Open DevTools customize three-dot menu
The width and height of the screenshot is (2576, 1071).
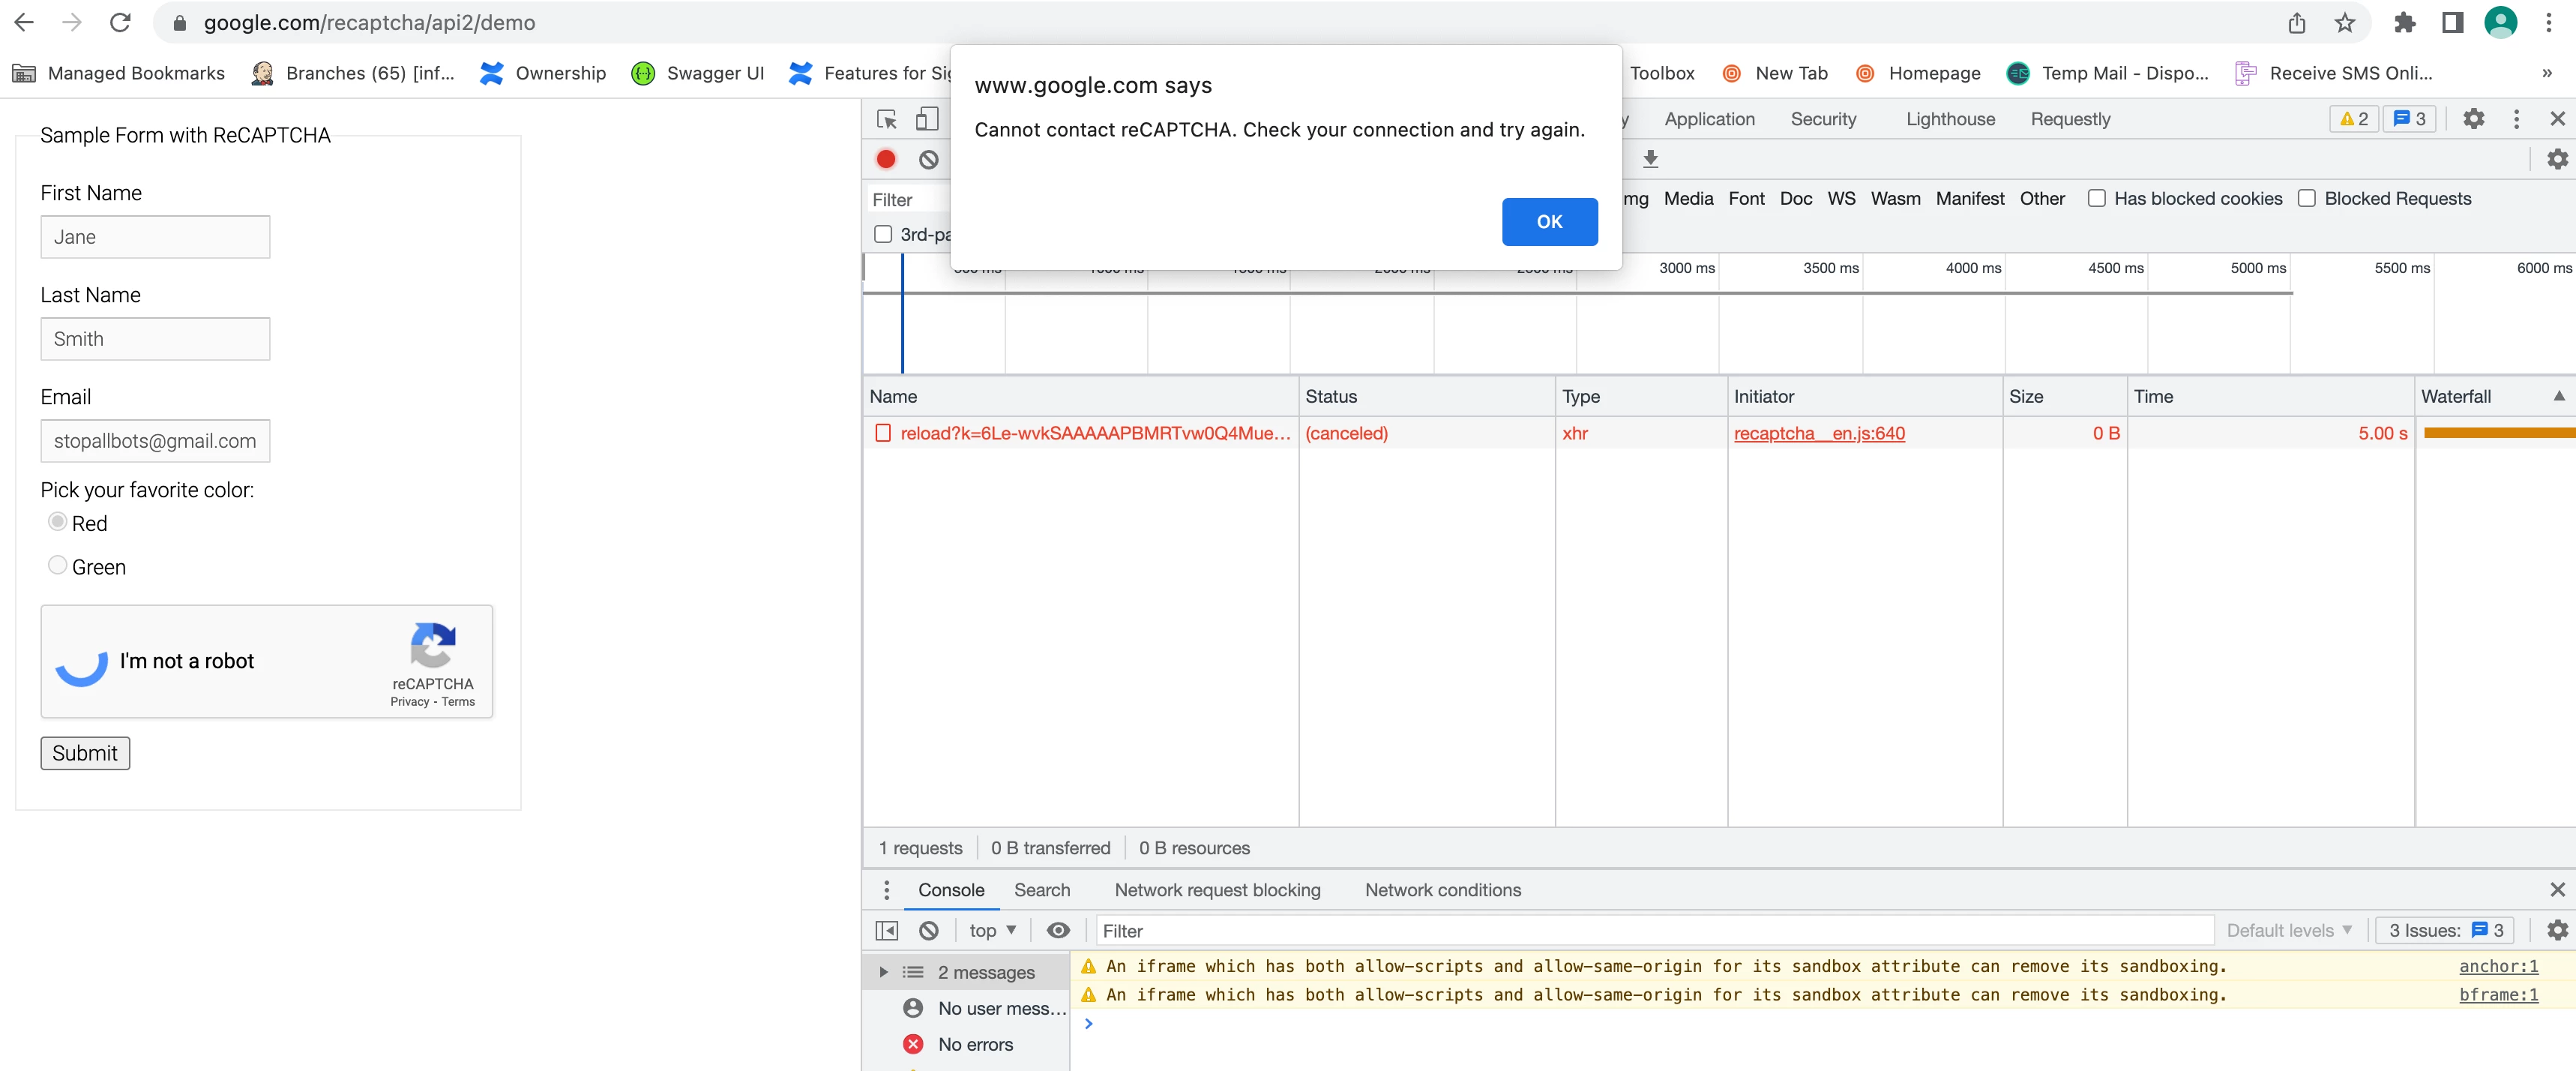[2517, 119]
